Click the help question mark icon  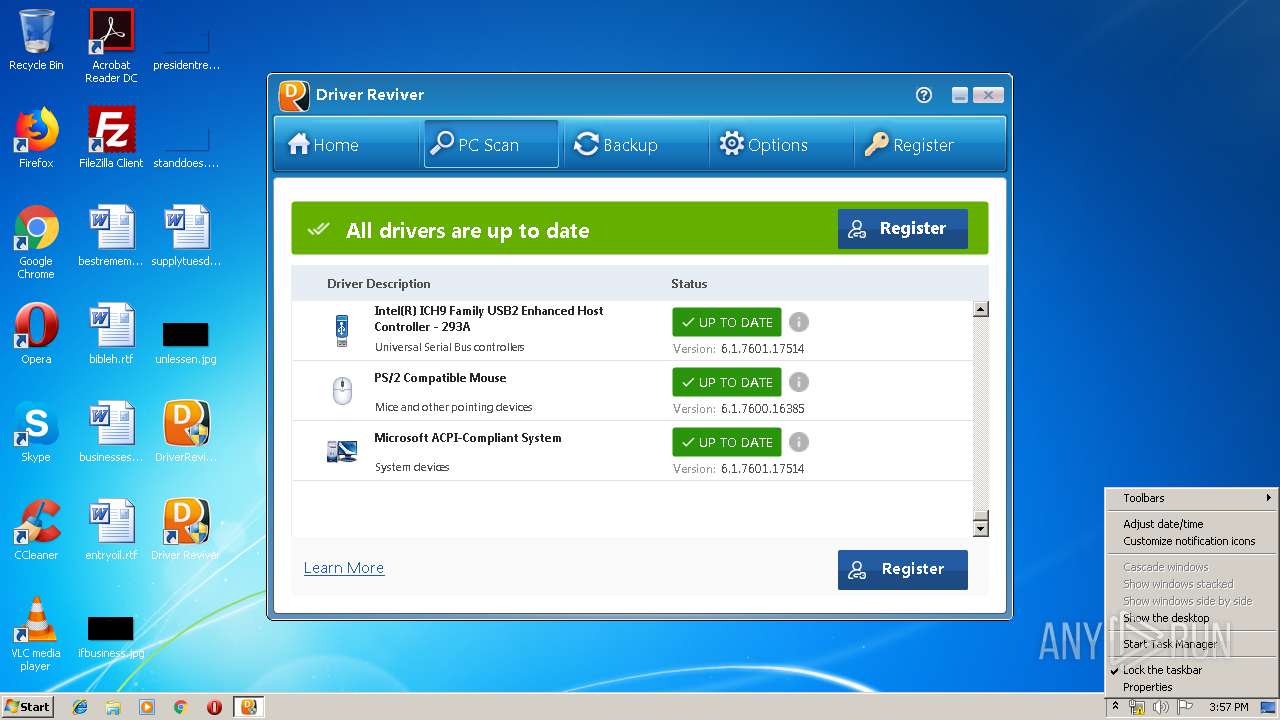[x=924, y=95]
